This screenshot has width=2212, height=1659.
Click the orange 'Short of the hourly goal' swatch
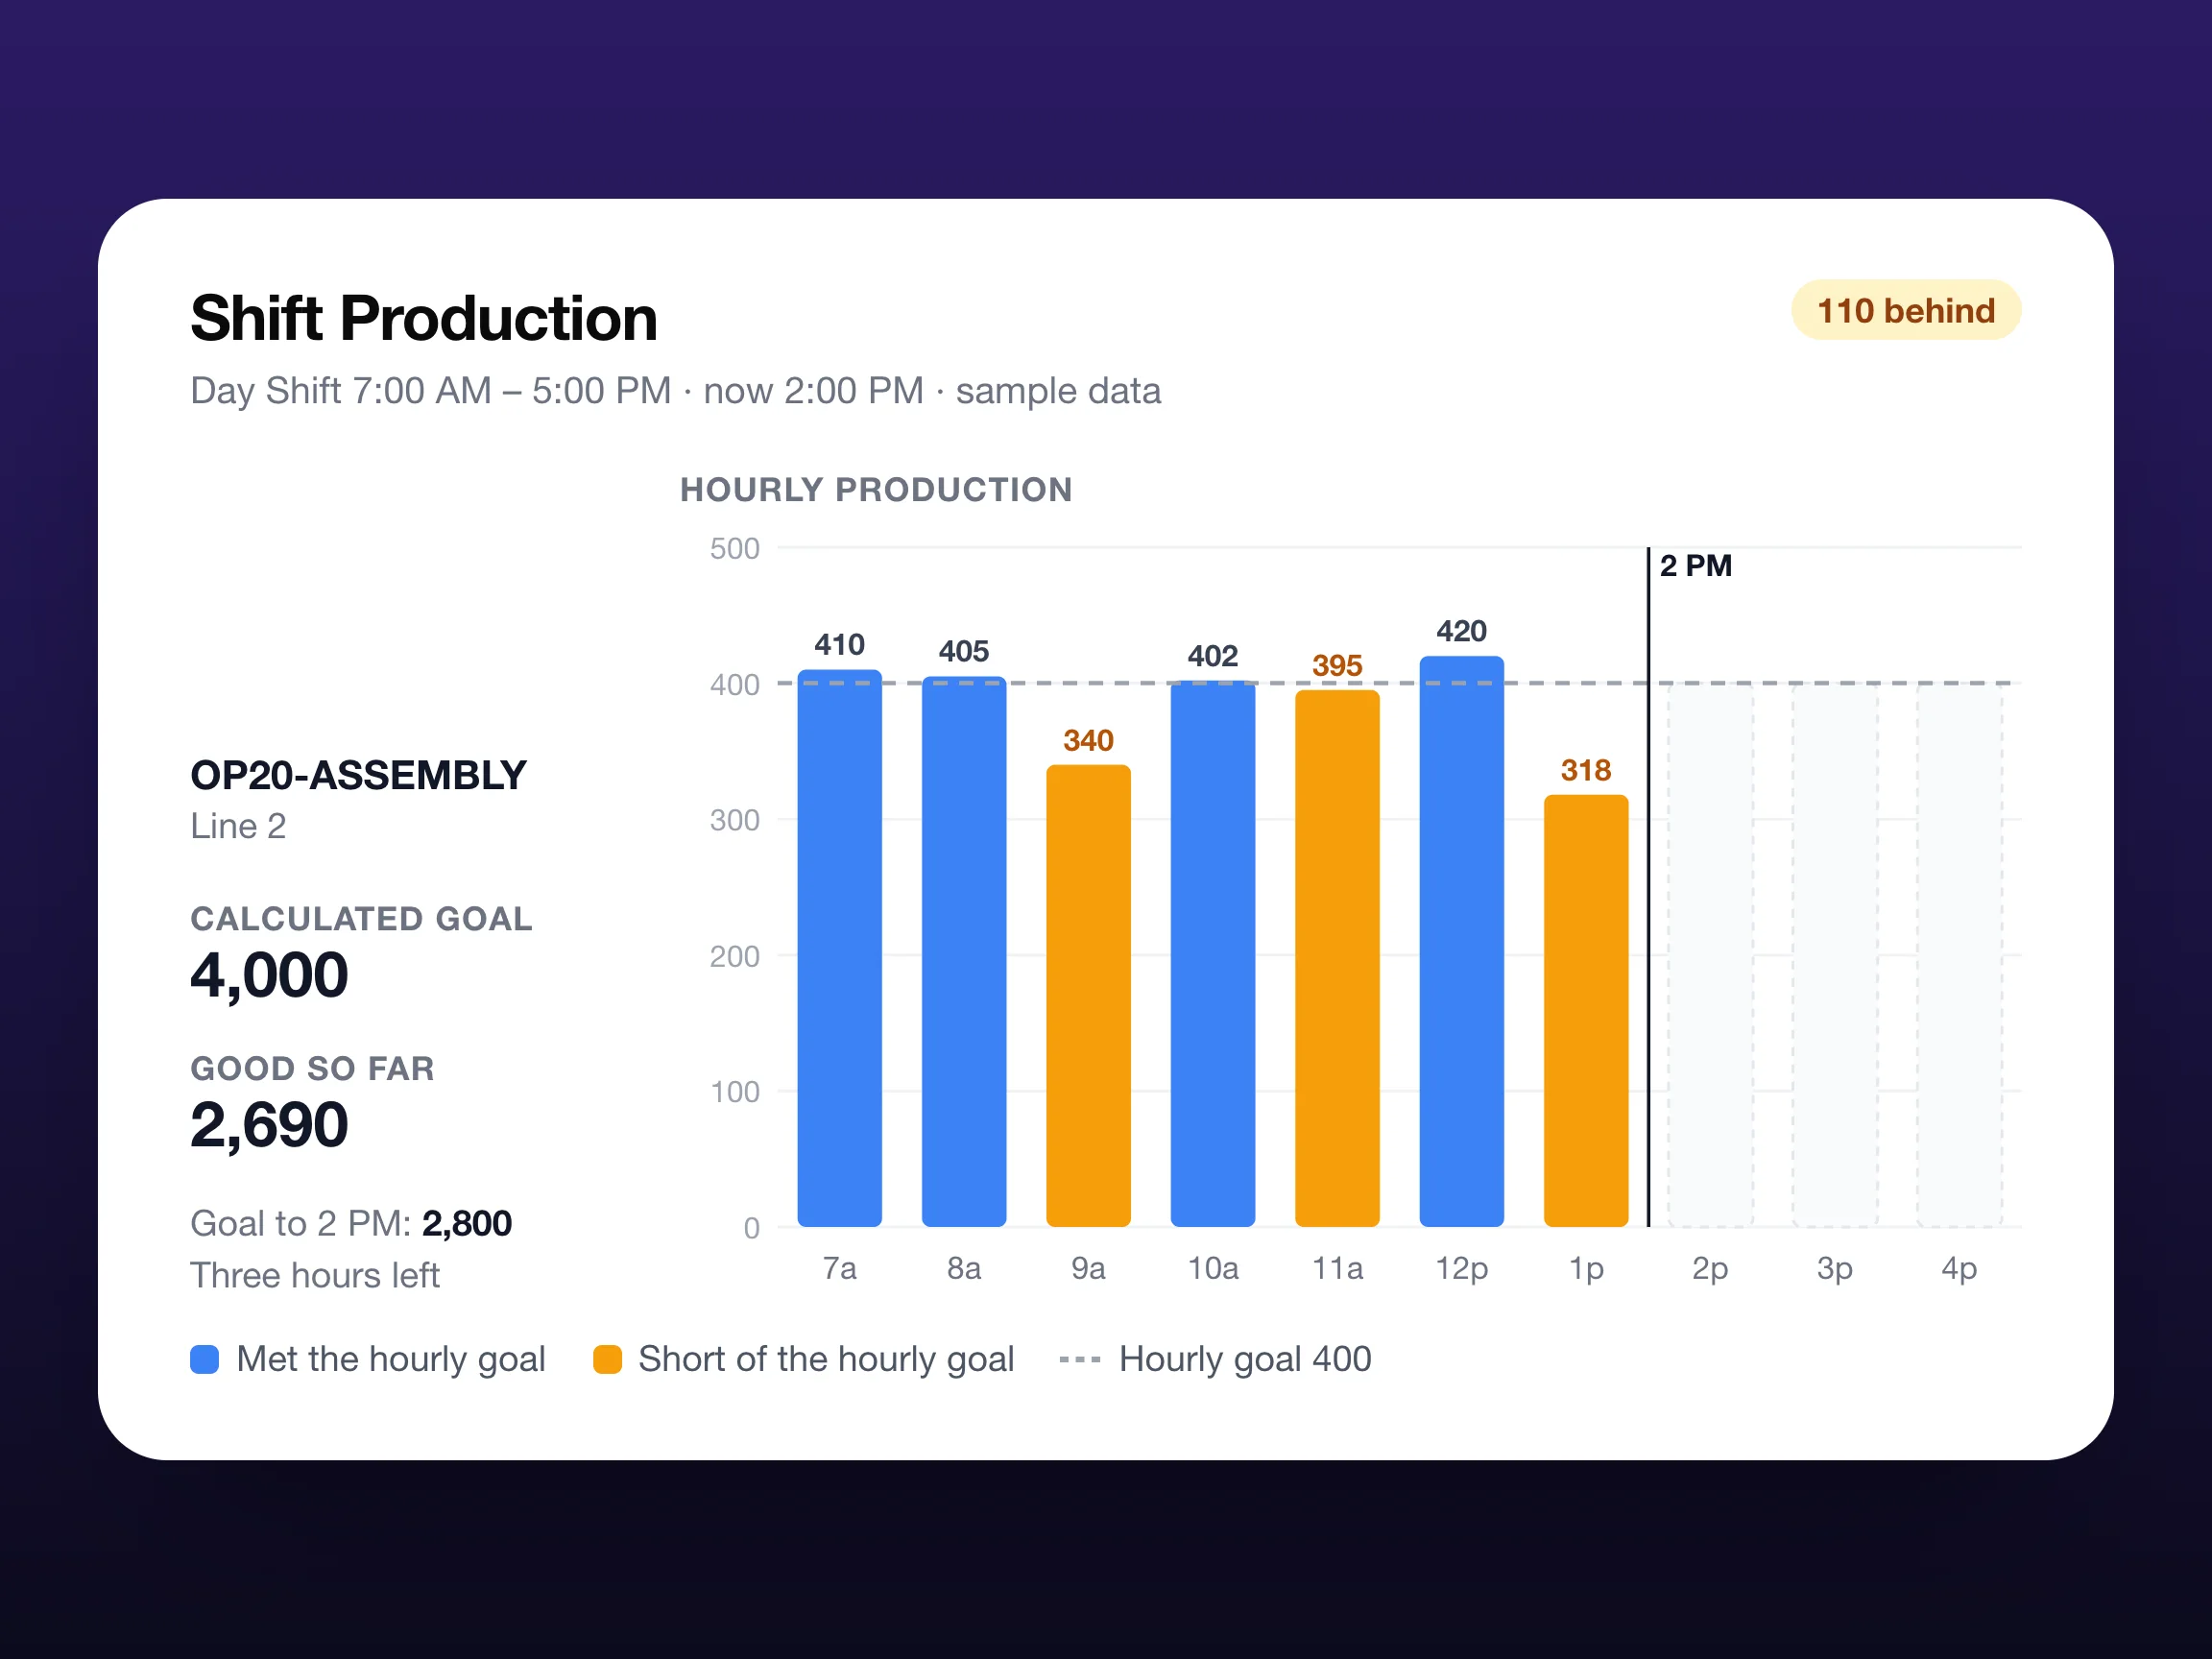pyautogui.click(x=607, y=1360)
